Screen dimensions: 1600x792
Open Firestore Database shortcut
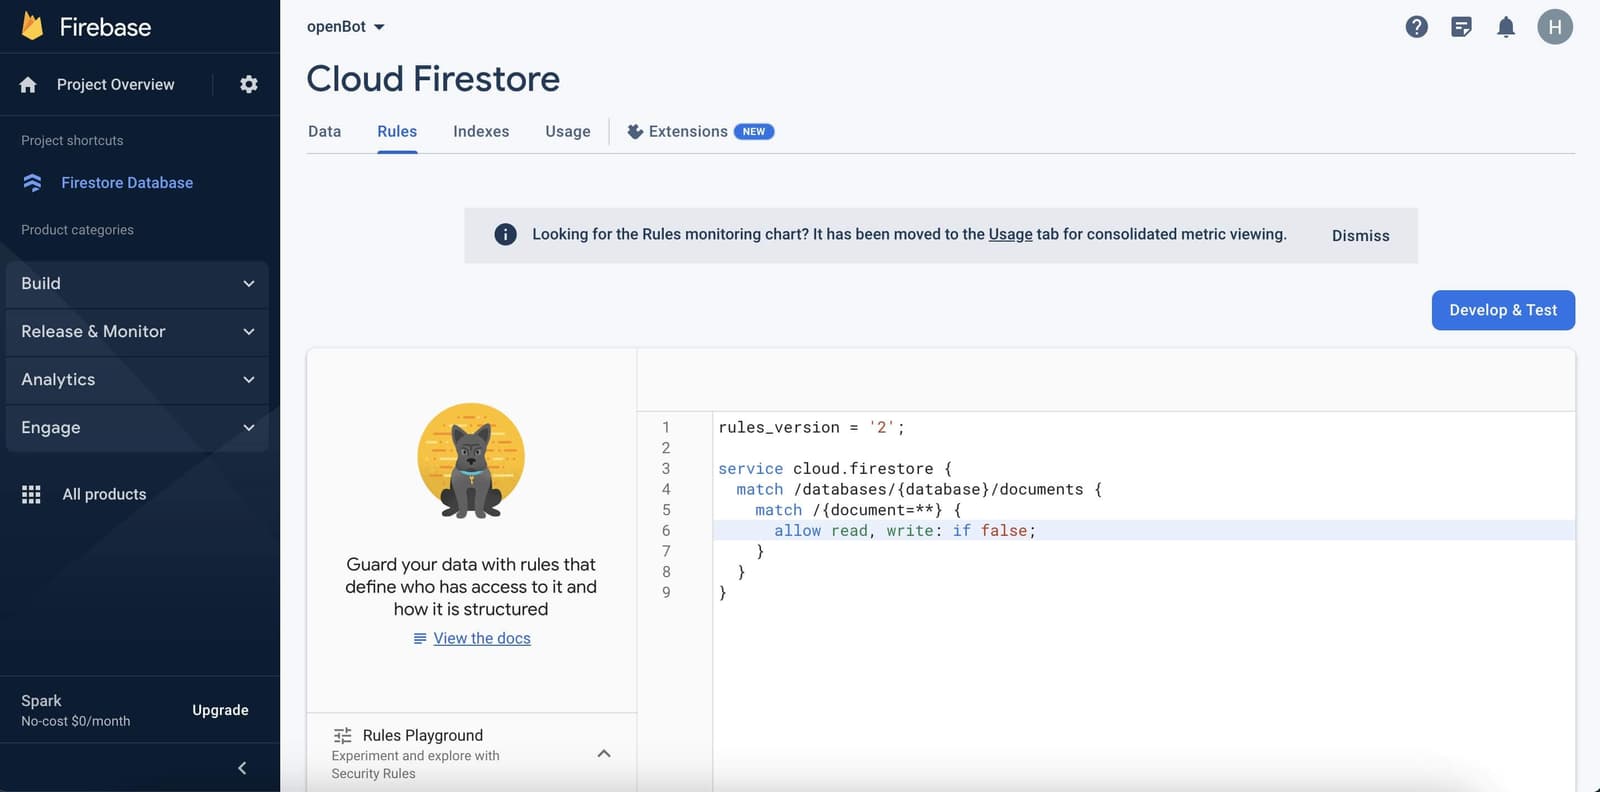[127, 183]
